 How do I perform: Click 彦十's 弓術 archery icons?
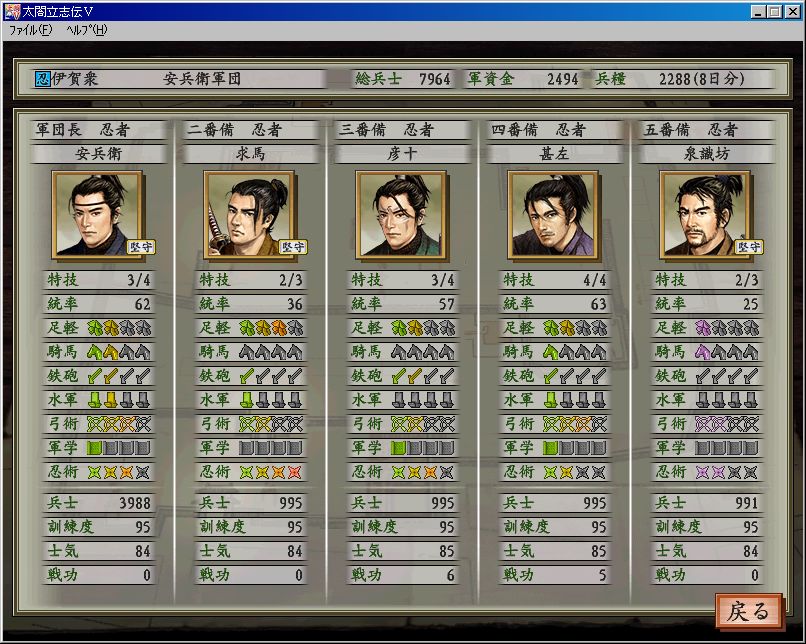(423, 424)
